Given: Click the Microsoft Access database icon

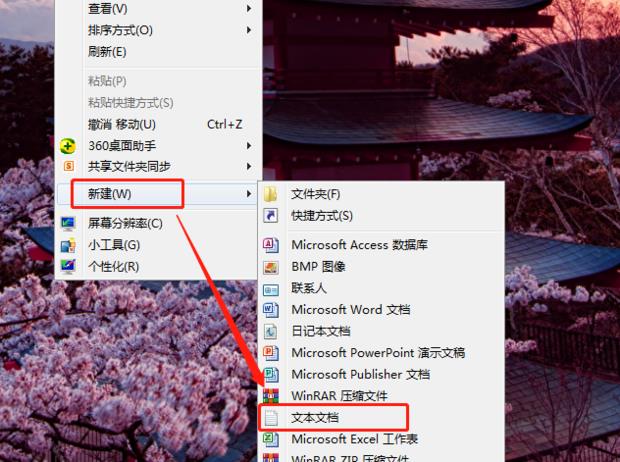Looking at the screenshot, I should [270, 245].
